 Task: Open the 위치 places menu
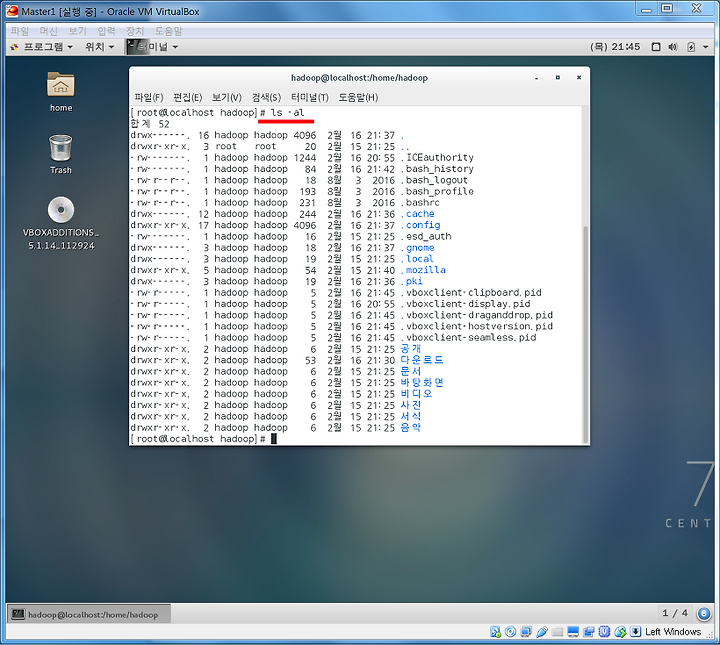(x=99, y=47)
